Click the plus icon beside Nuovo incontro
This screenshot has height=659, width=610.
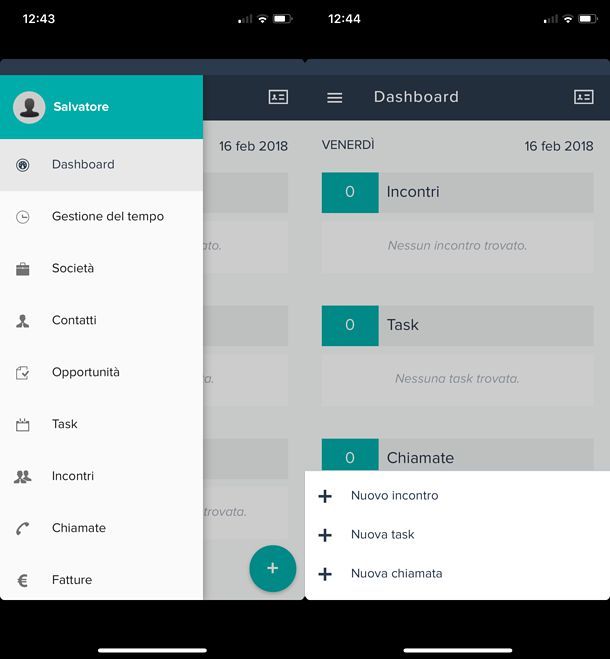click(325, 496)
